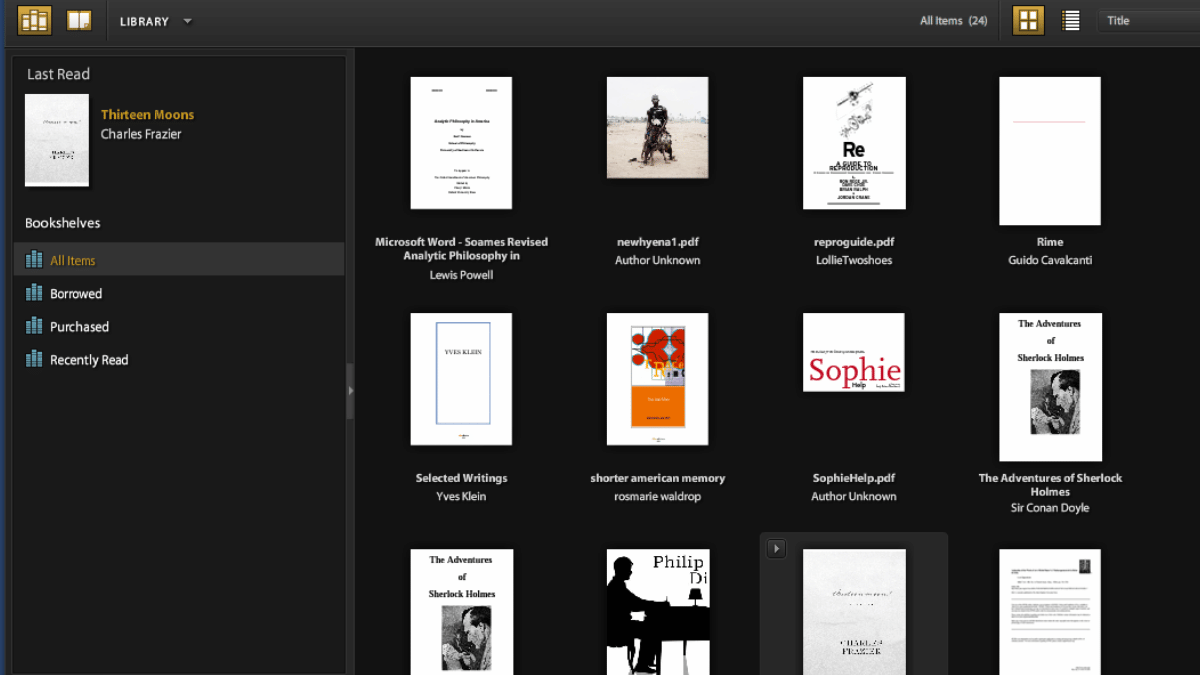
Task: Switch to Reading view icon
Action: (x=79, y=20)
